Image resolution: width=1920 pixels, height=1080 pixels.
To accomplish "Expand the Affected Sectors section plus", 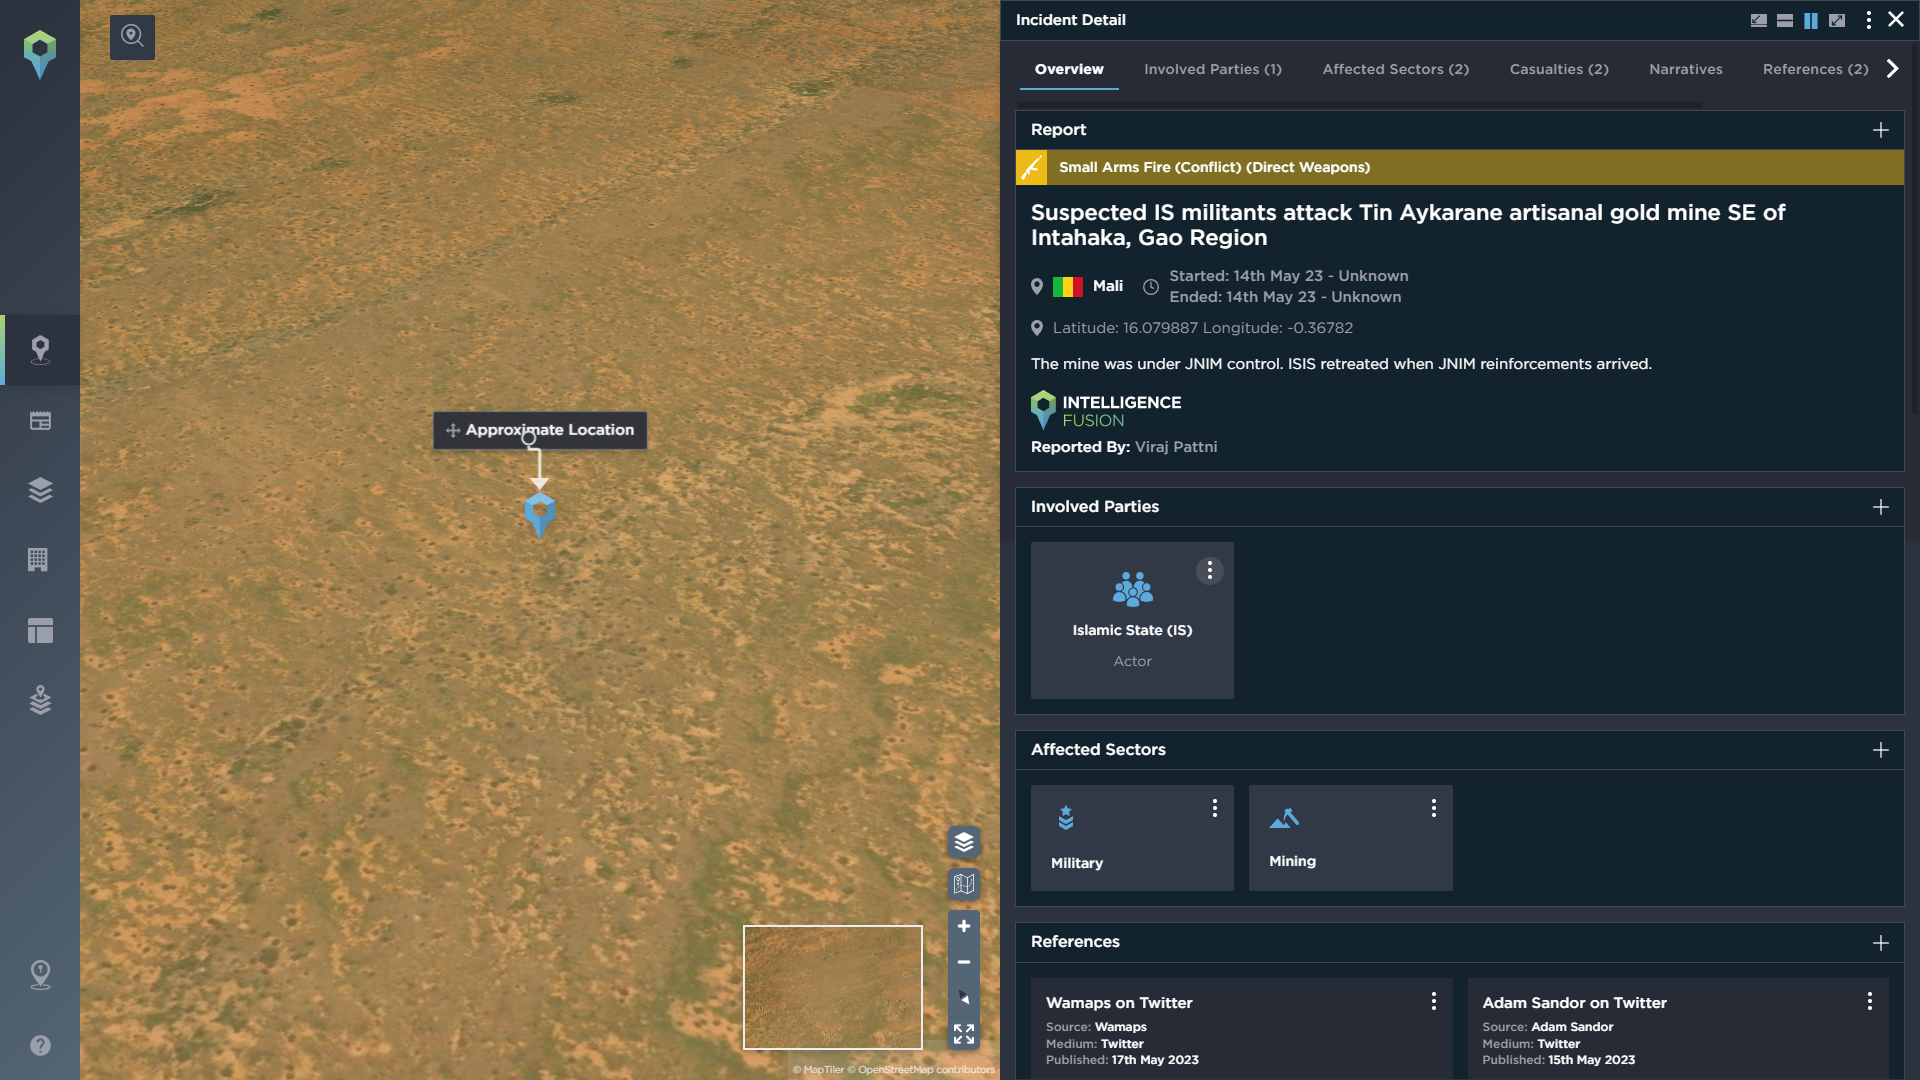I will [x=1881, y=750].
